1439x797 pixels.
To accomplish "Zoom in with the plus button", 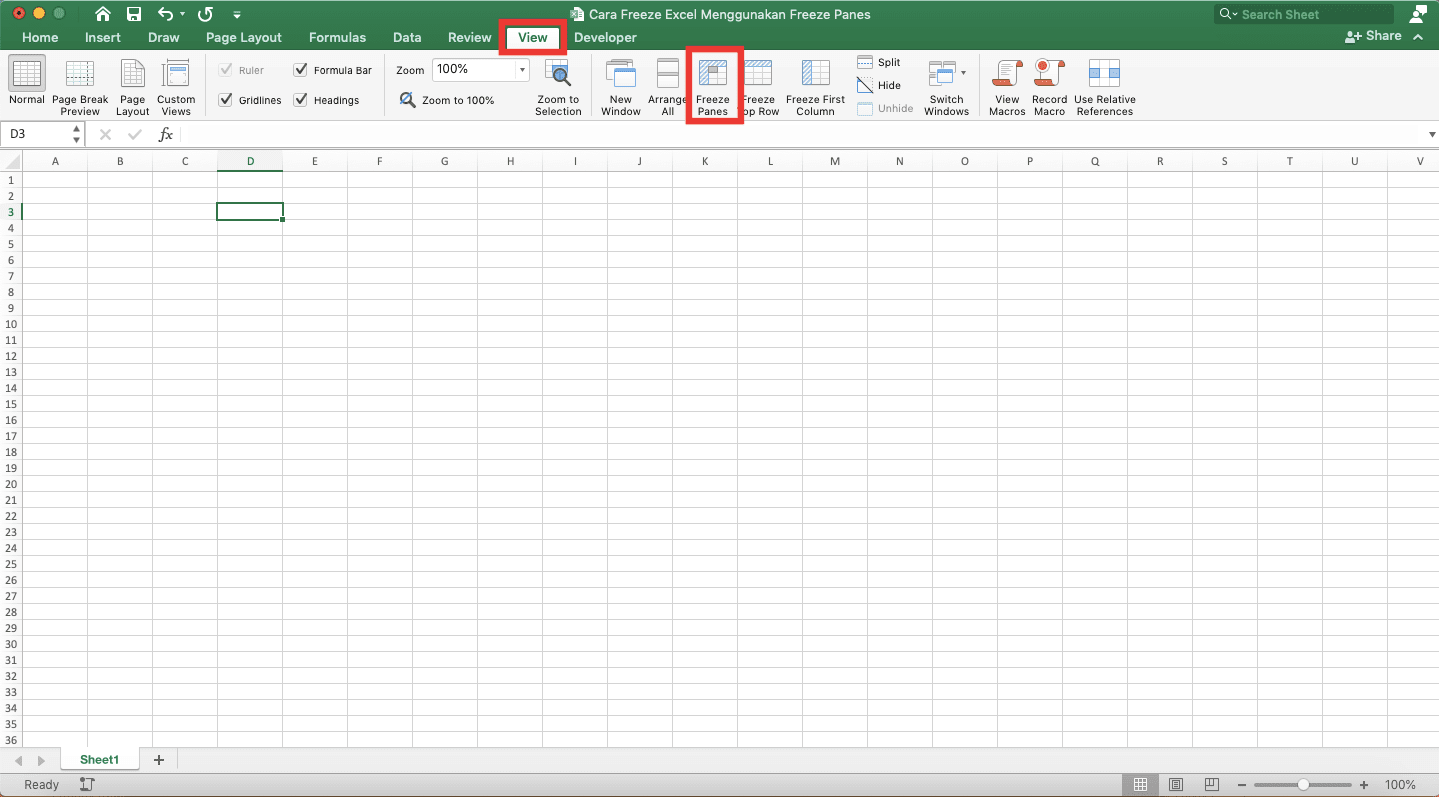I will click(x=1364, y=785).
